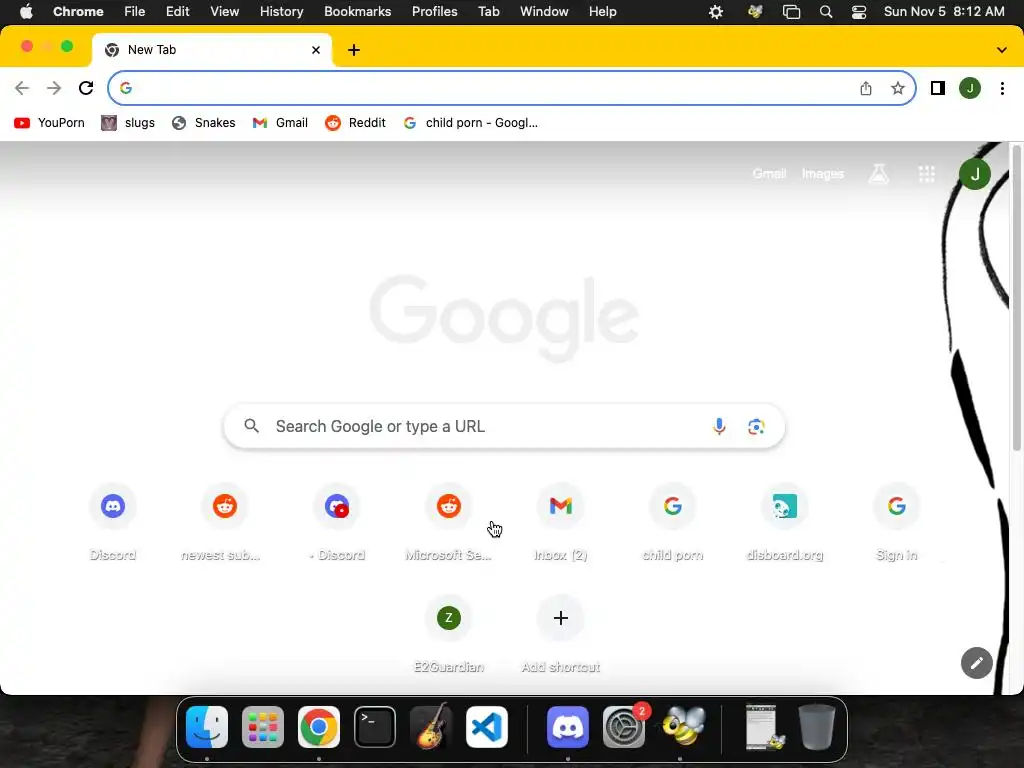This screenshot has height=768, width=1024.
Task: Toggle the Chrome side panel
Action: pos(938,88)
